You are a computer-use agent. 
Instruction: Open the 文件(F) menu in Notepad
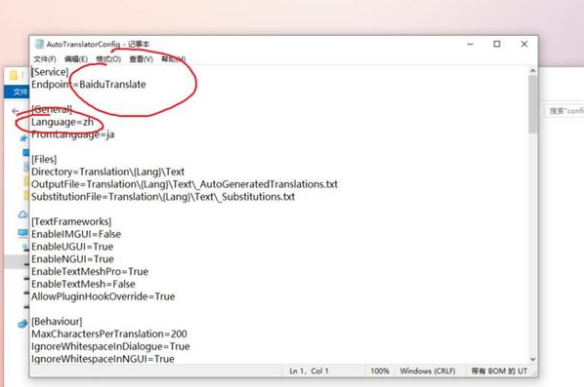point(45,59)
